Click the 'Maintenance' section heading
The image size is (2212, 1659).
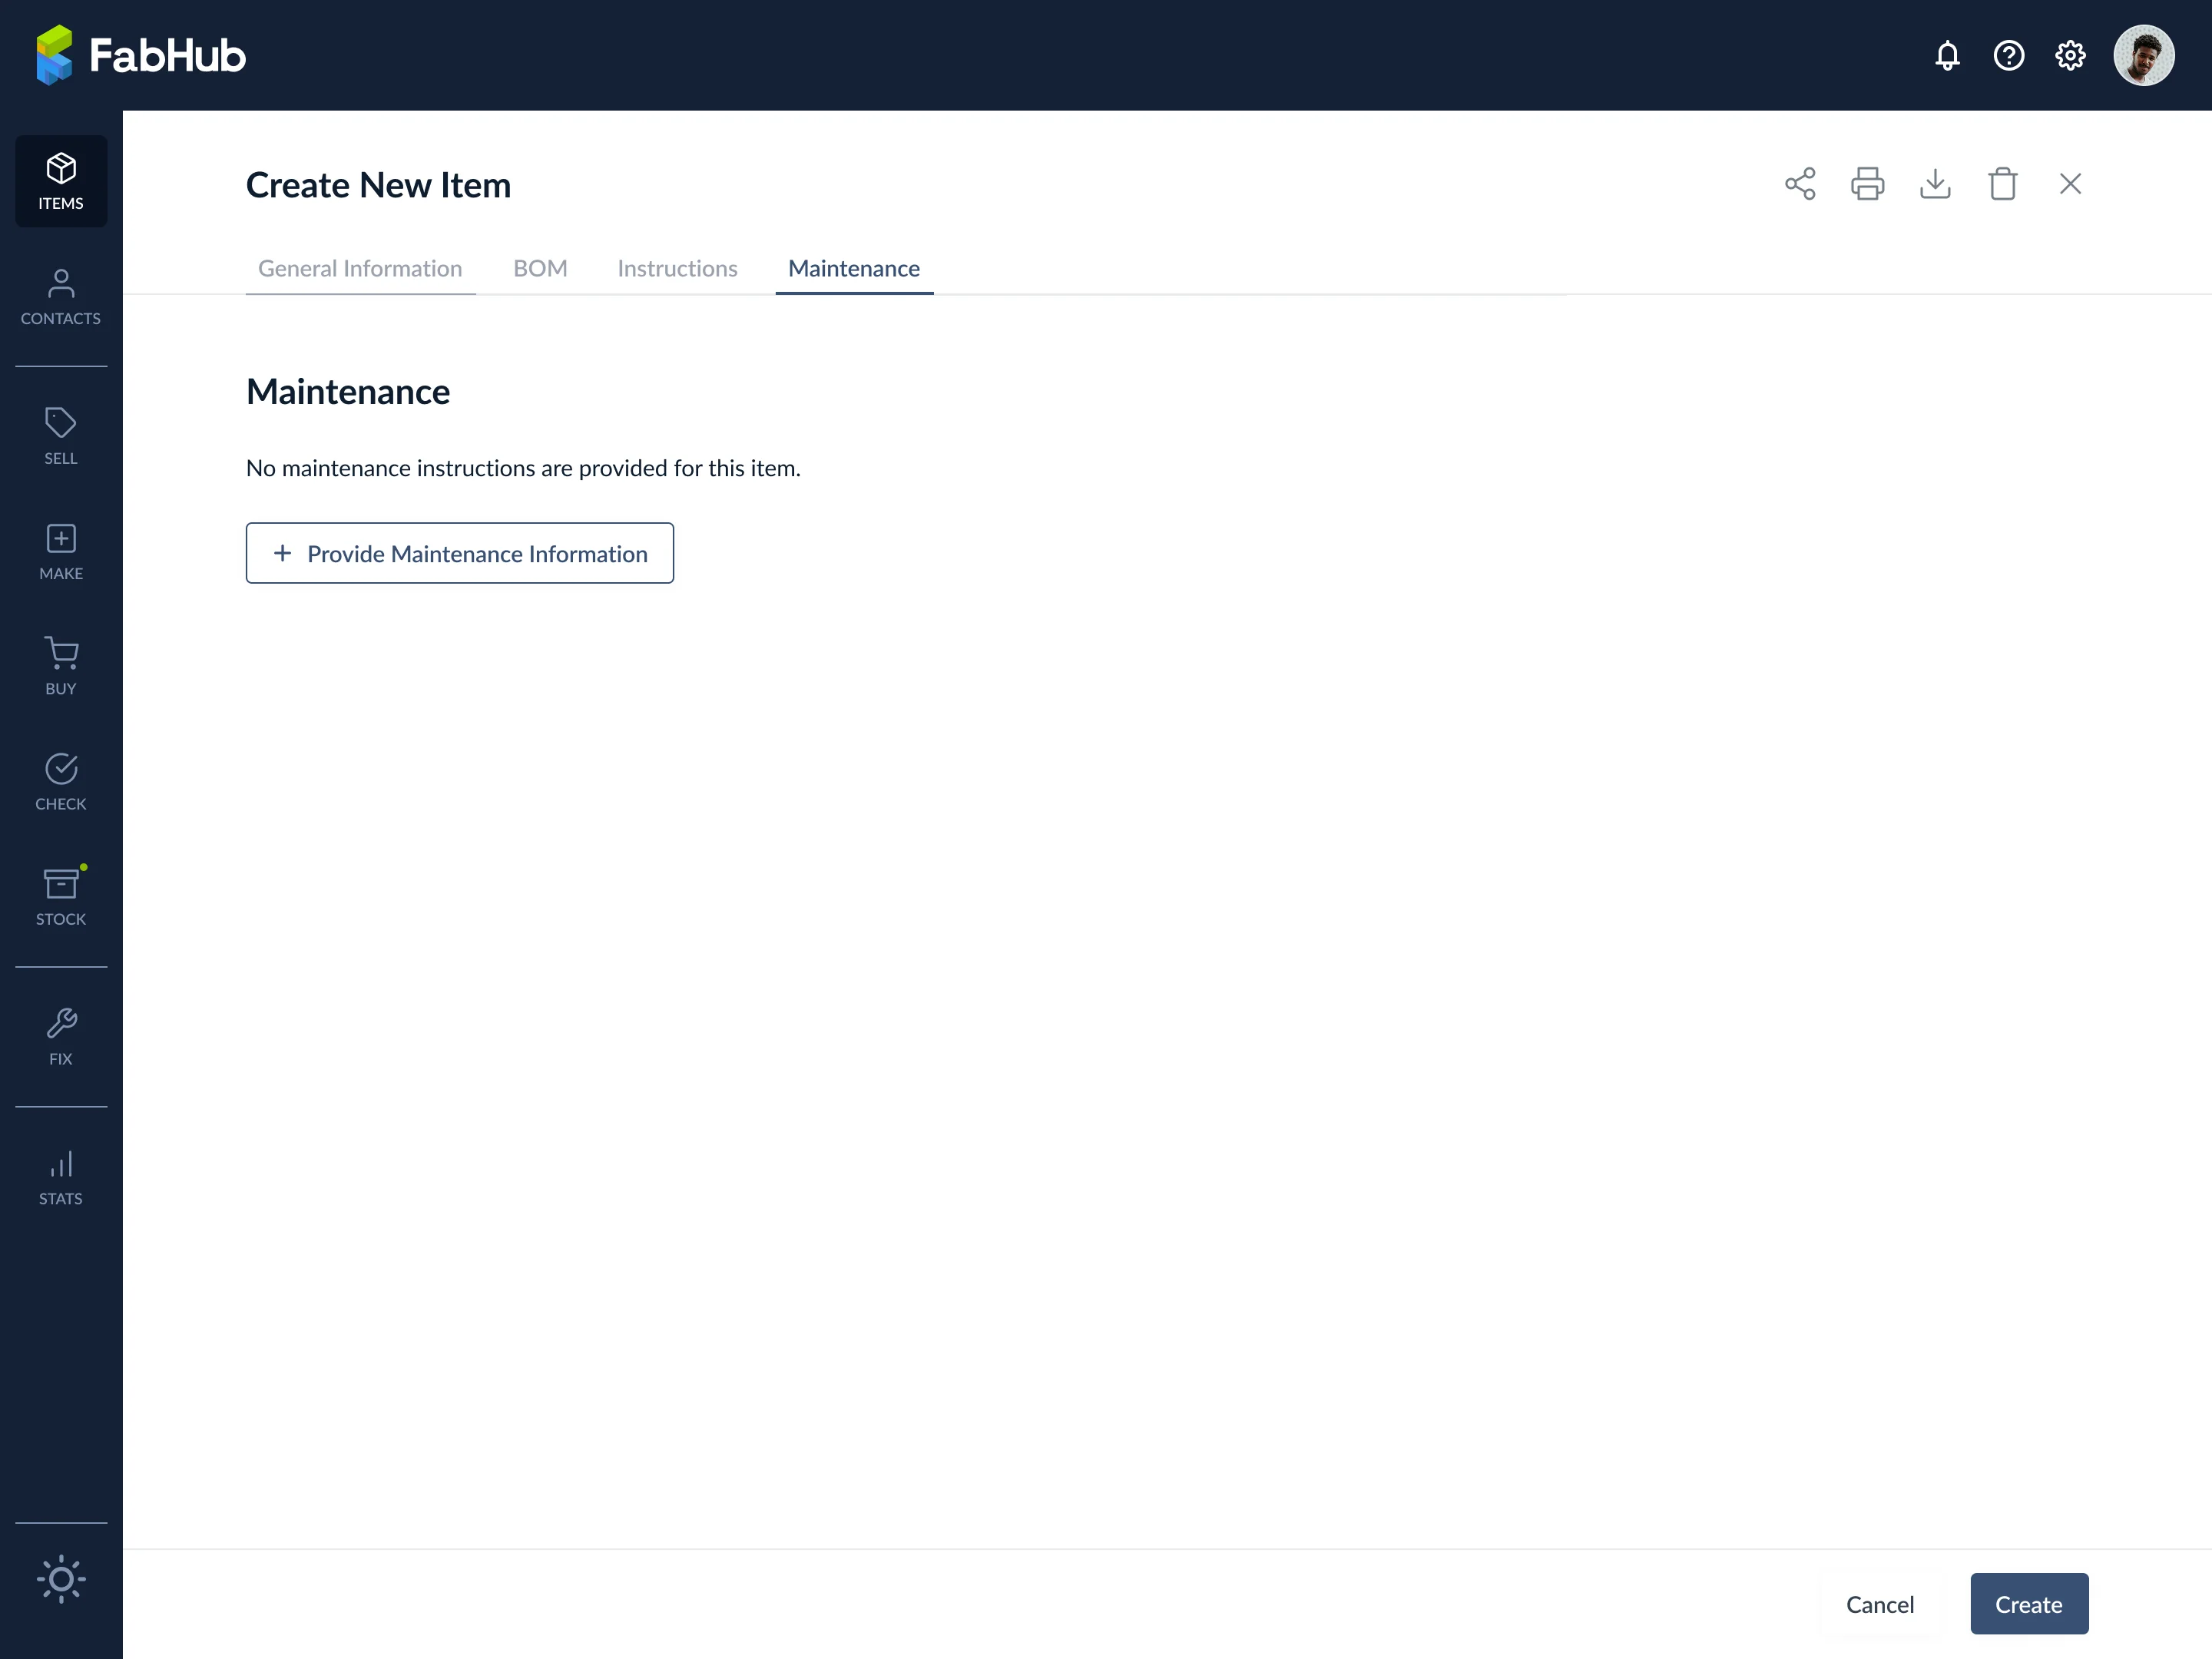[x=348, y=391]
